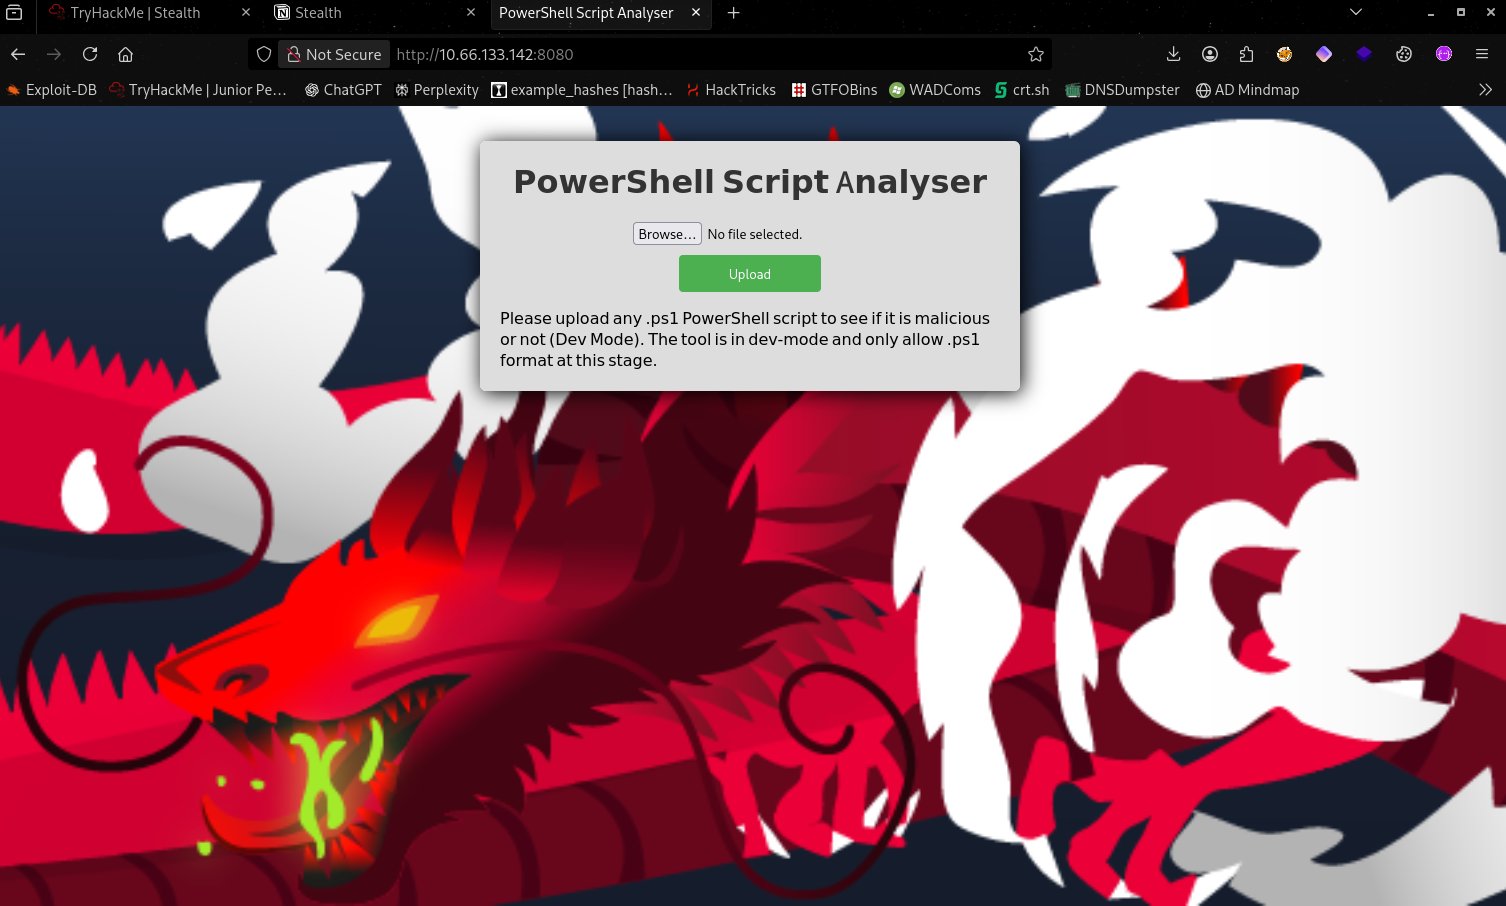
Task: Open the Not Secure site info
Action: [x=334, y=54]
